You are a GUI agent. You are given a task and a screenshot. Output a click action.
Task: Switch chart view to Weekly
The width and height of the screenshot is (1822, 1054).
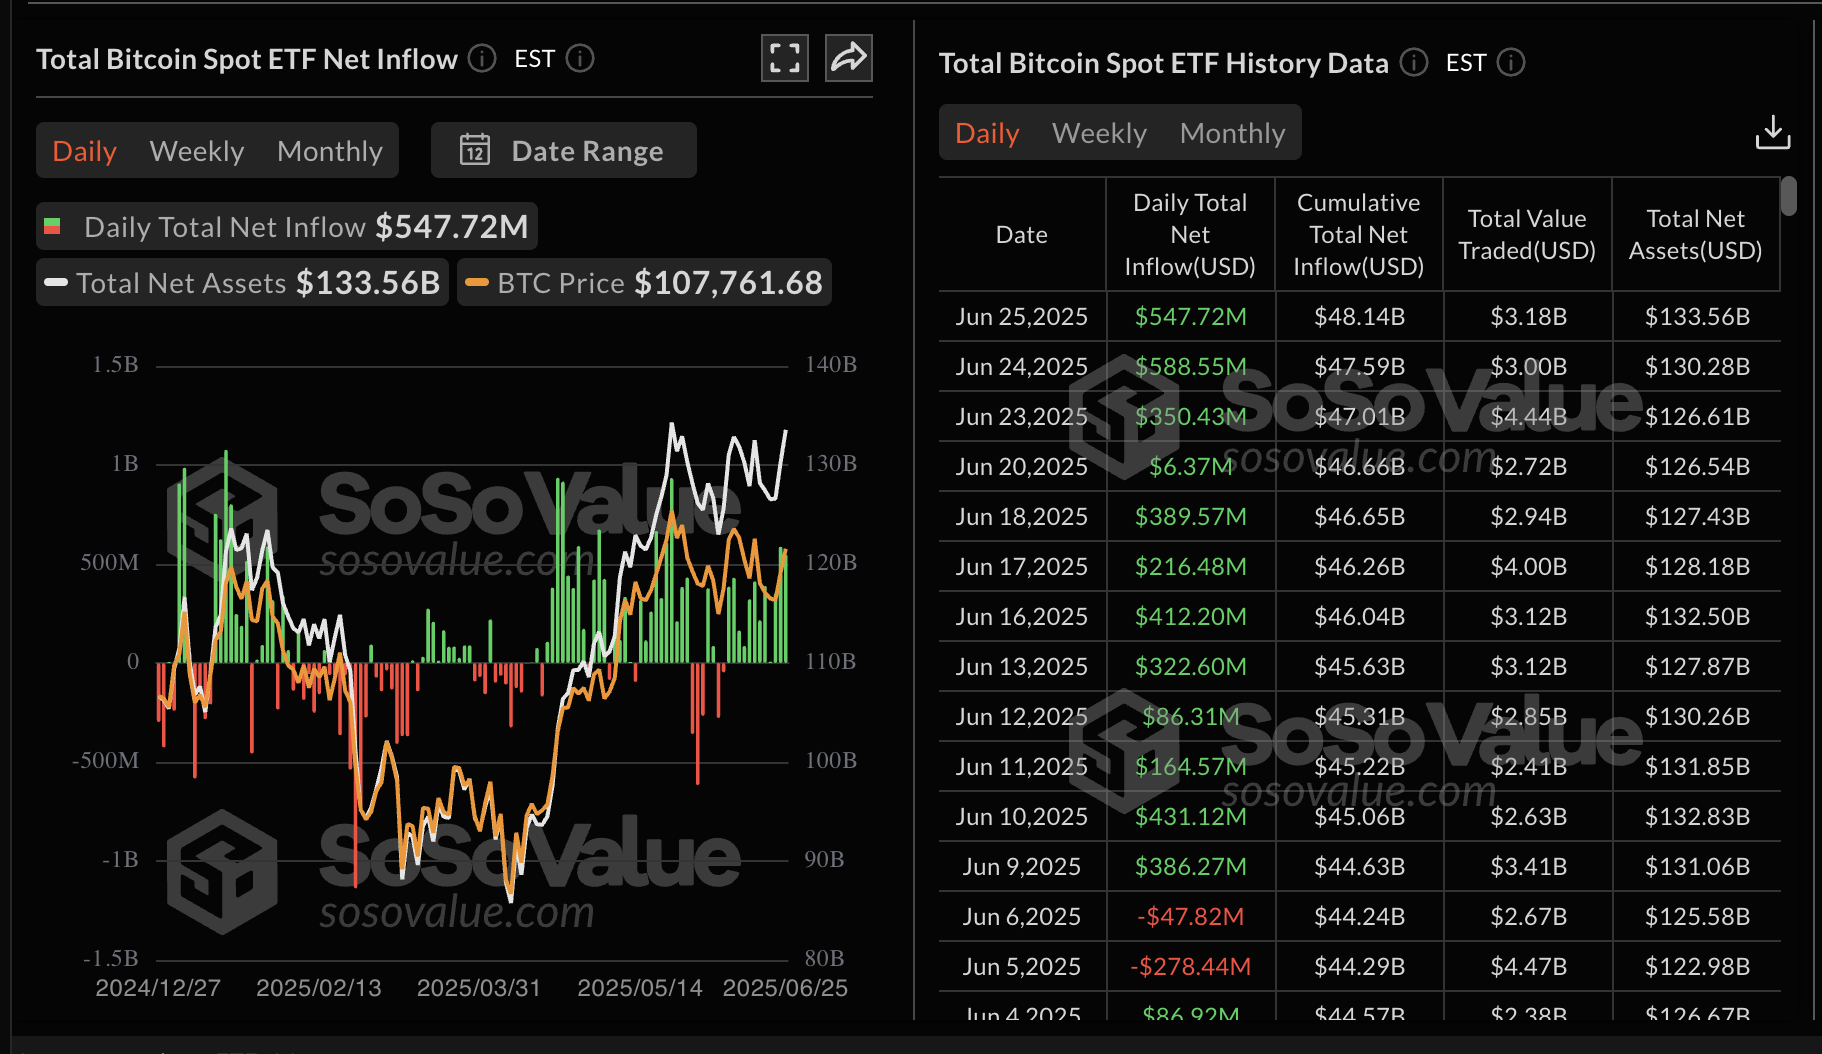tap(197, 150)
